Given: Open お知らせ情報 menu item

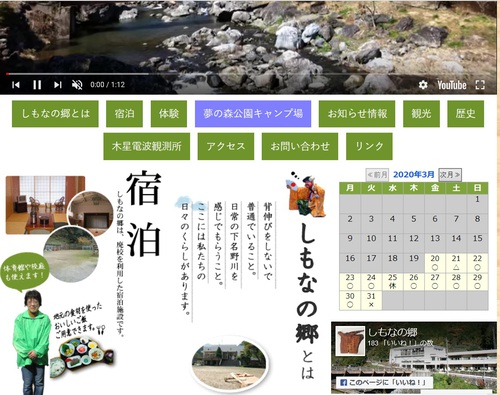Looking at the screenshot, I should pyautogui.click(x=357, y=114).
